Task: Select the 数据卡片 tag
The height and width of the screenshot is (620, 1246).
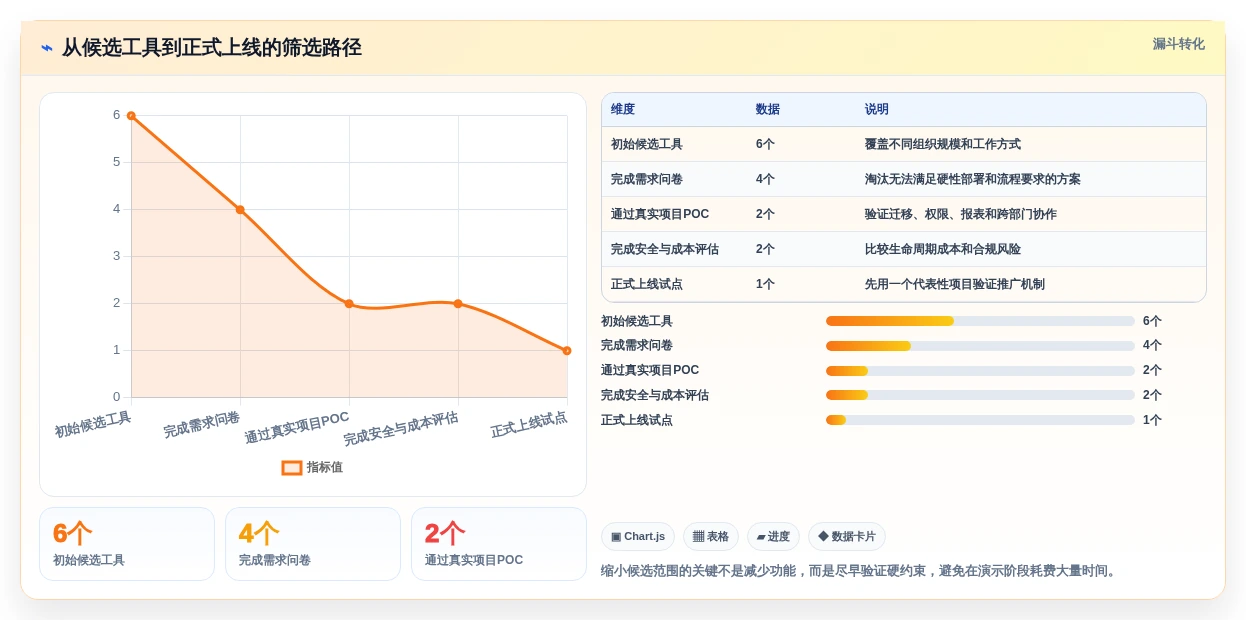Action: [847, 536]
